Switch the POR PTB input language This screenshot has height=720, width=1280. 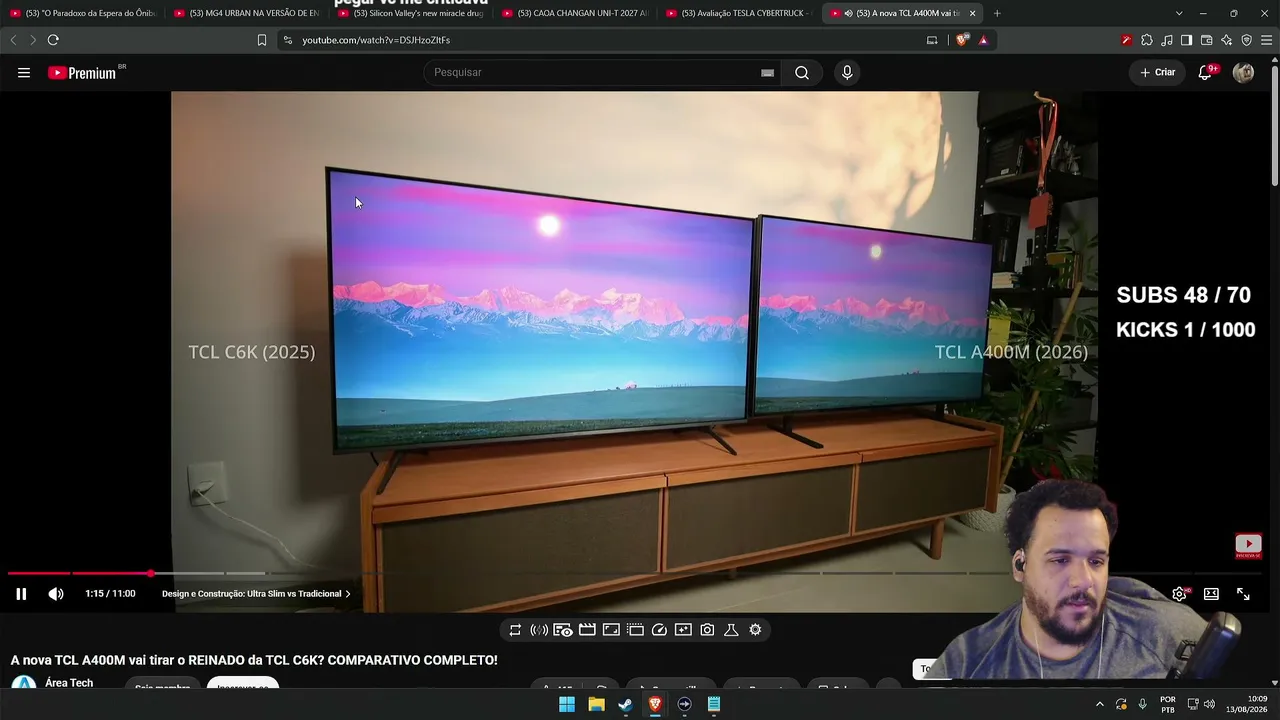tap(1168, 704)
